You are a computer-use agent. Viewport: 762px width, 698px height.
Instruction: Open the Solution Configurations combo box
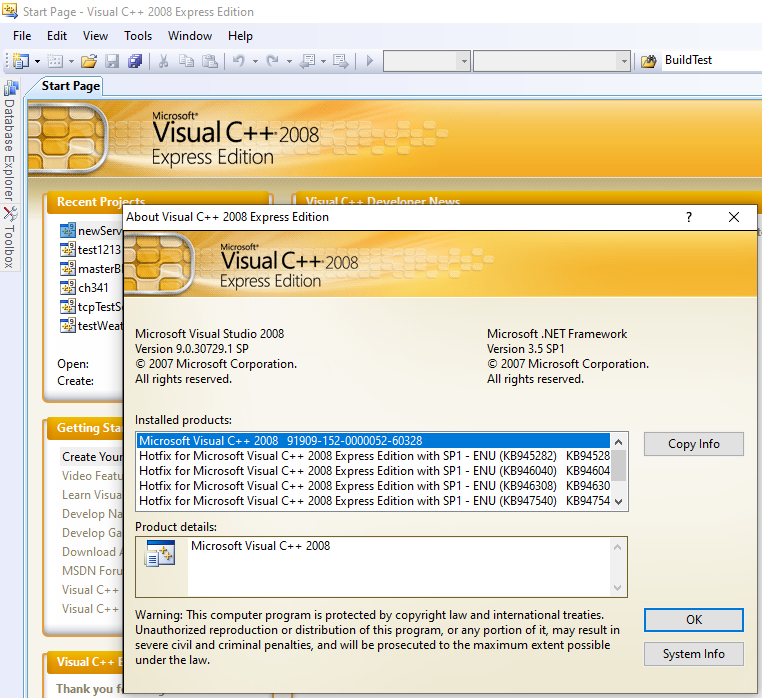click(x=427, y=61)
